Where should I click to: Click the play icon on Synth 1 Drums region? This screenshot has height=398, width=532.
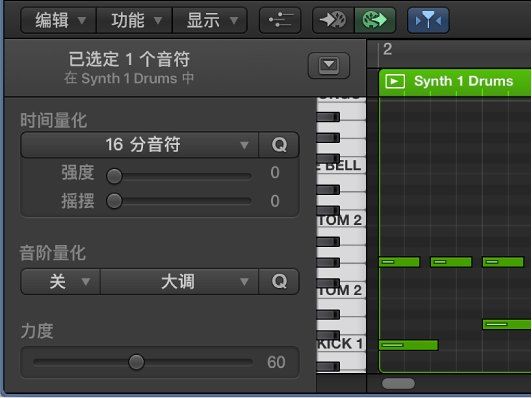tap(395, 81)
